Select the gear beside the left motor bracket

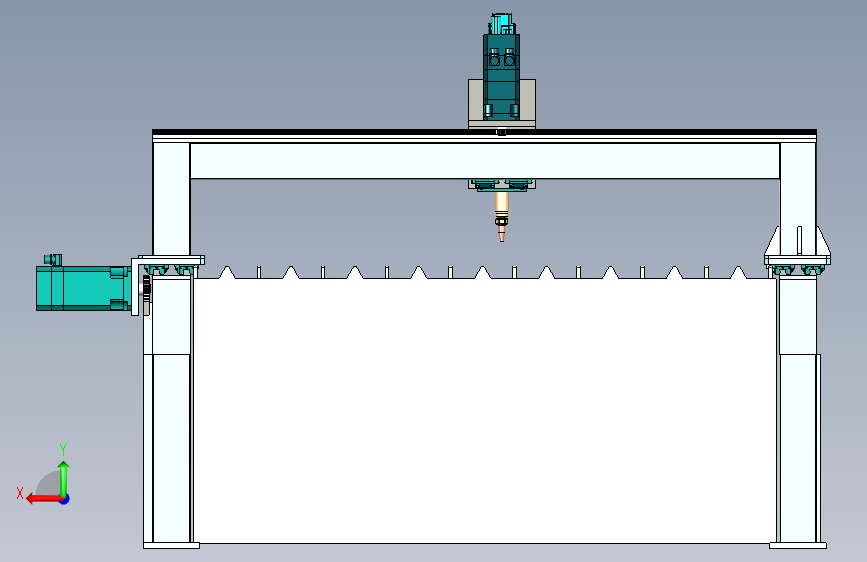(147, 288)
